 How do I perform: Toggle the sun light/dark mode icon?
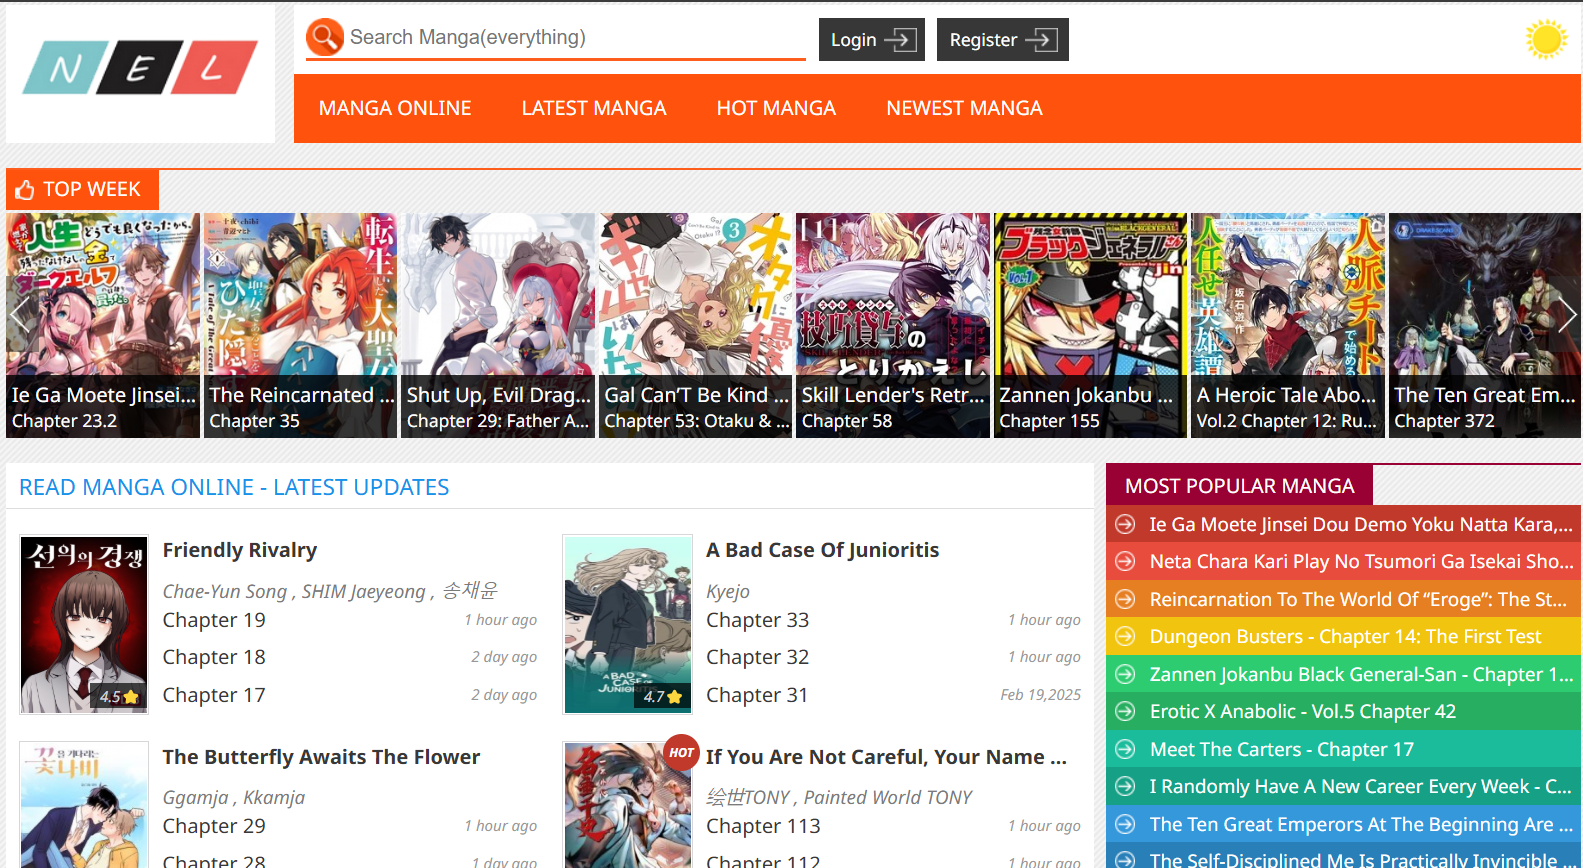1546,40
